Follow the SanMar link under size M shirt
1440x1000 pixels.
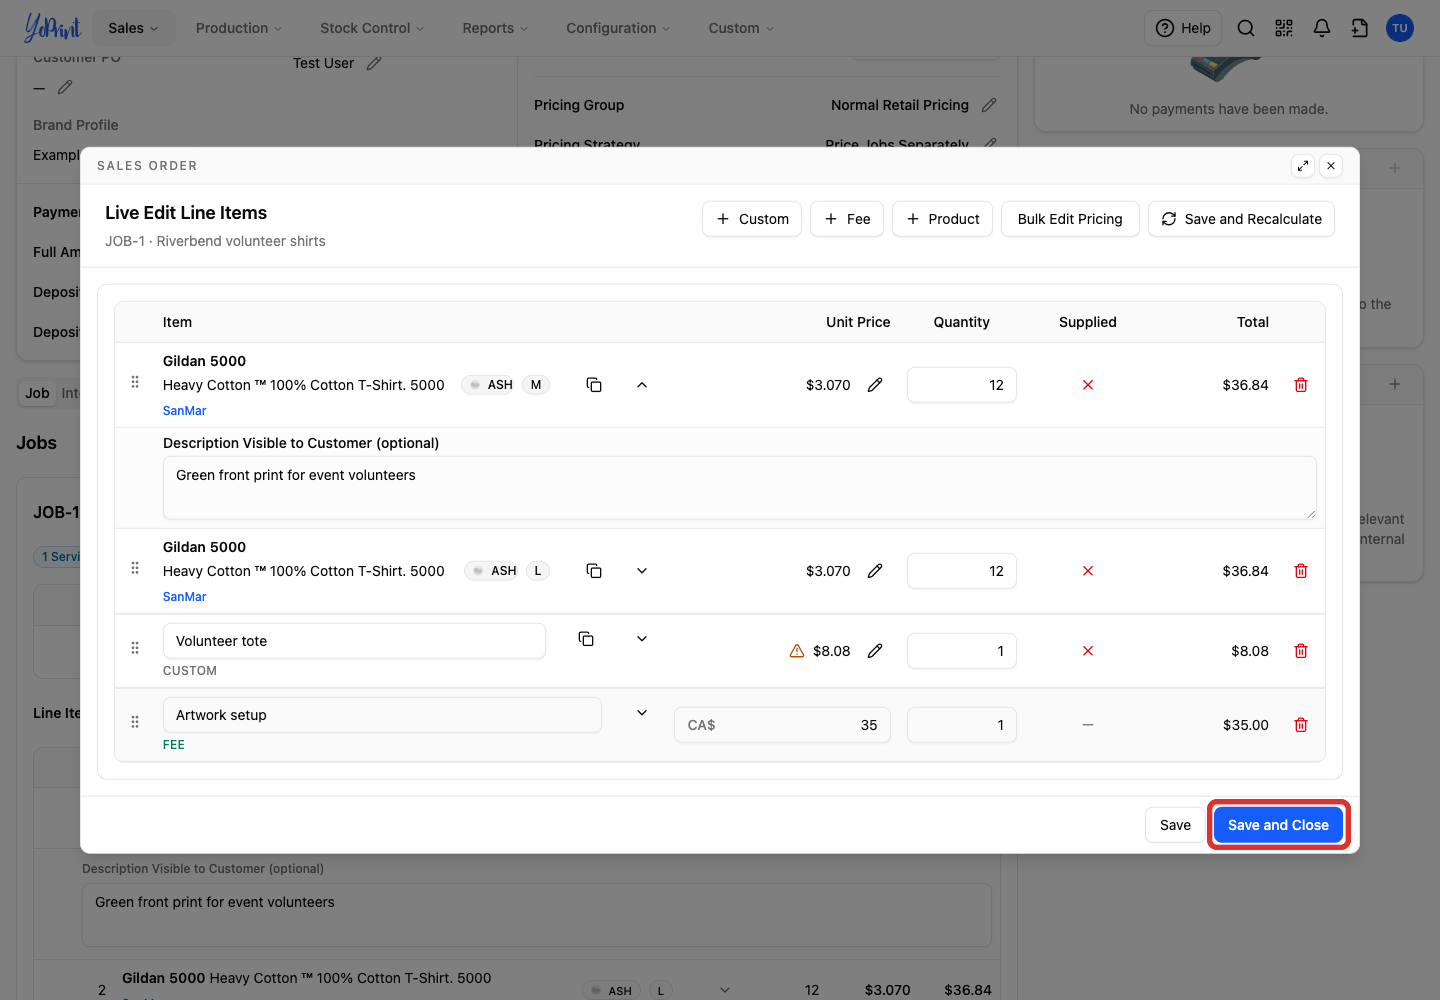point(185,411)
